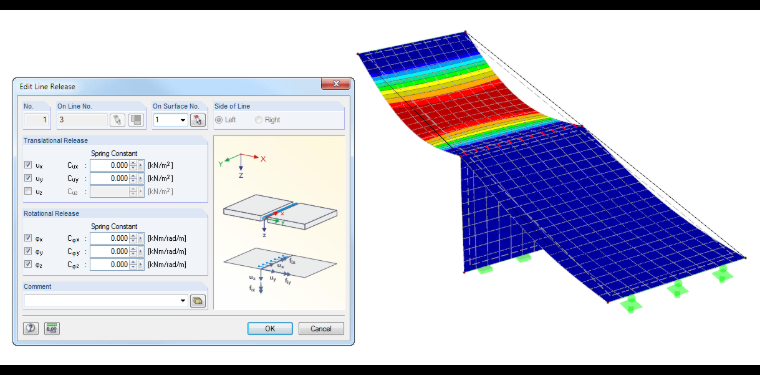
Task: Select the Right side of line radio
Action: 259,120
